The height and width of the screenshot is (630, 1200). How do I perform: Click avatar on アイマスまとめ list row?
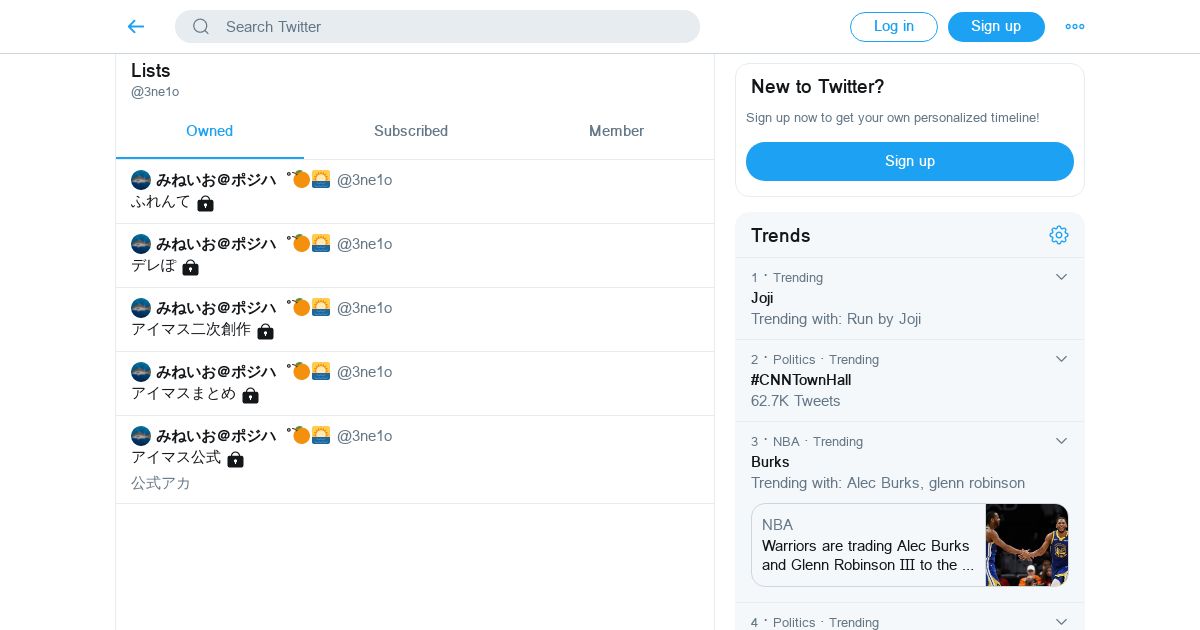(141, 372)
